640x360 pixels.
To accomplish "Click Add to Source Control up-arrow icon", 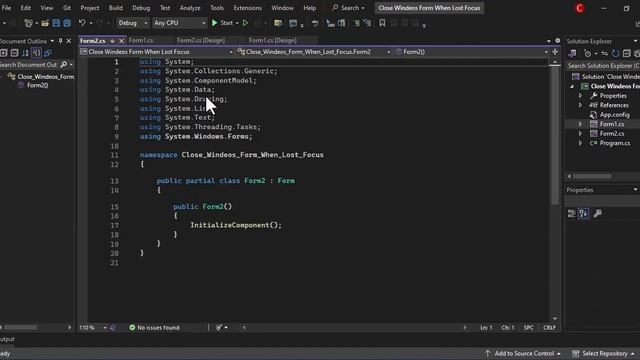I will 487,353.
